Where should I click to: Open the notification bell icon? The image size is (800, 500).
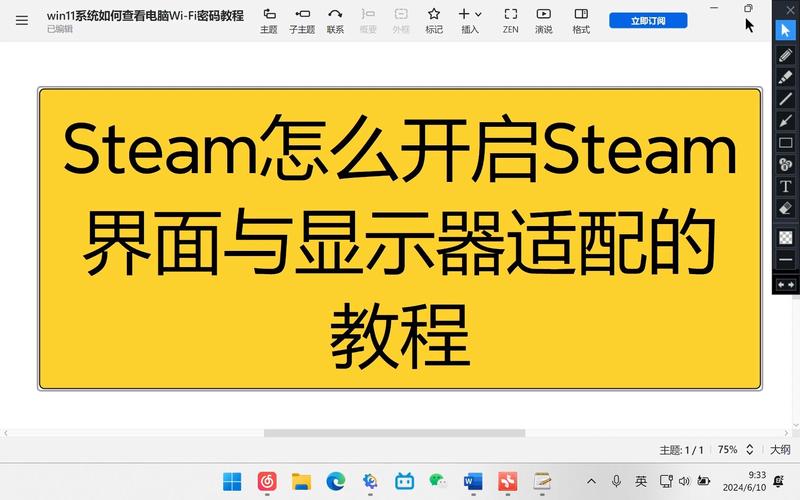click(779, 481)
